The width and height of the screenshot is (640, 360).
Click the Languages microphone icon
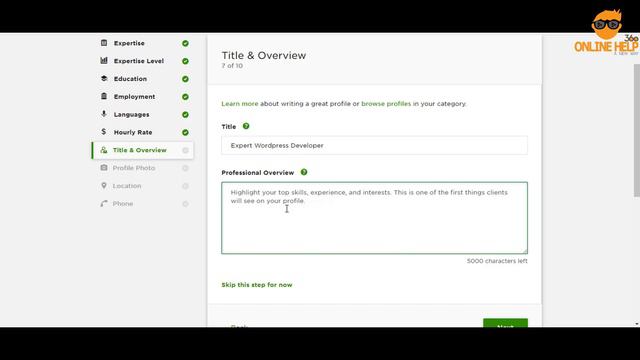pos(104,114)
